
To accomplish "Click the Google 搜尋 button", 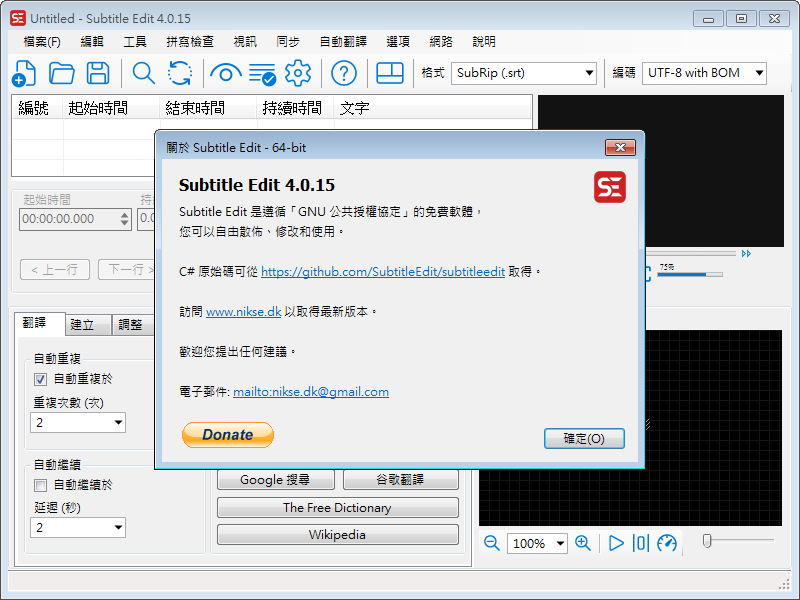I will tap(276, 480).
